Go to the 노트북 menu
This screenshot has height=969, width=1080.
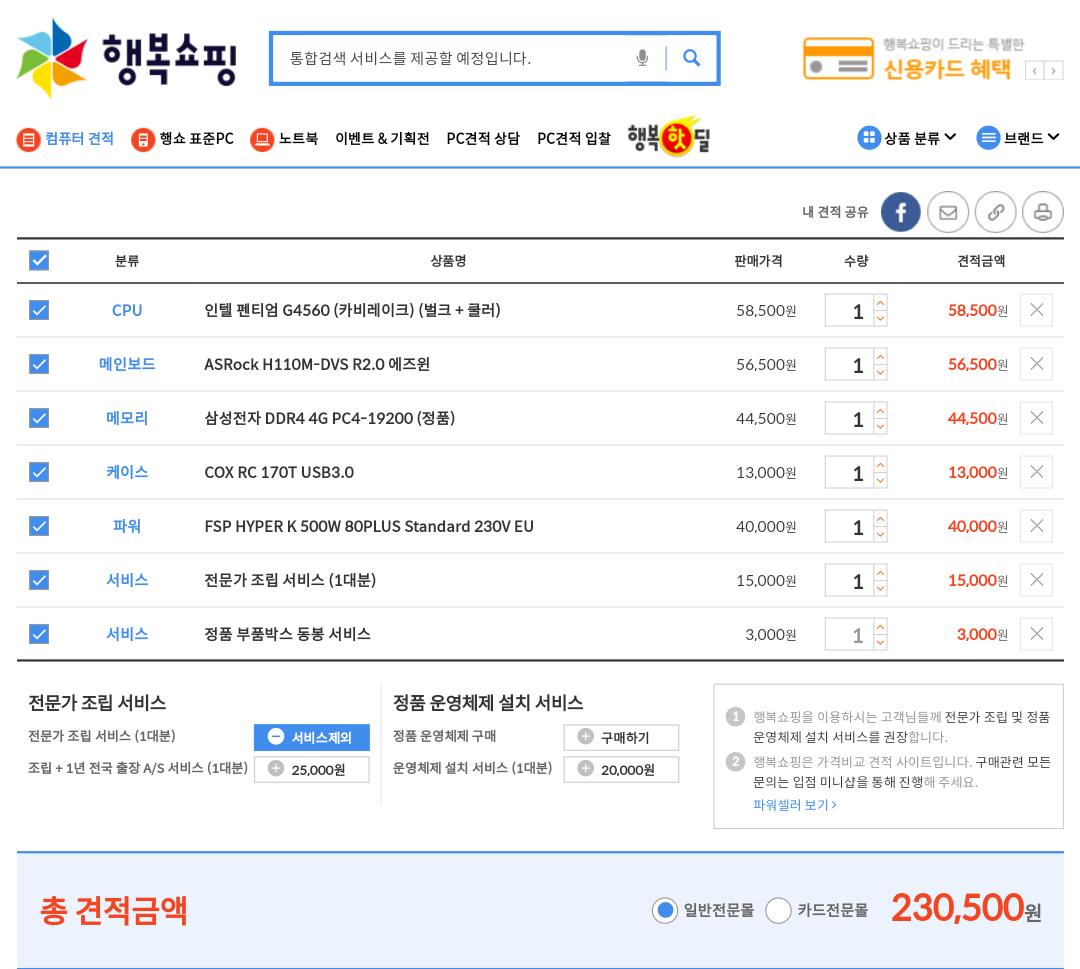coord(284,138)
